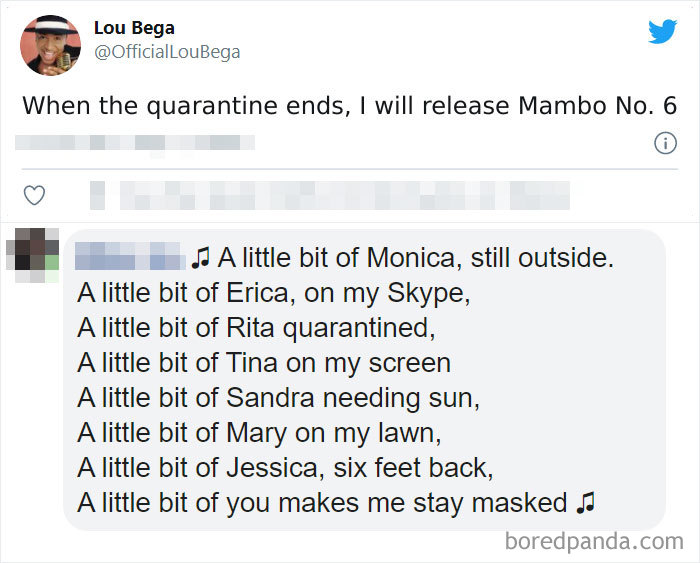Open Lou Bega's profile avatar

(50, 44)
